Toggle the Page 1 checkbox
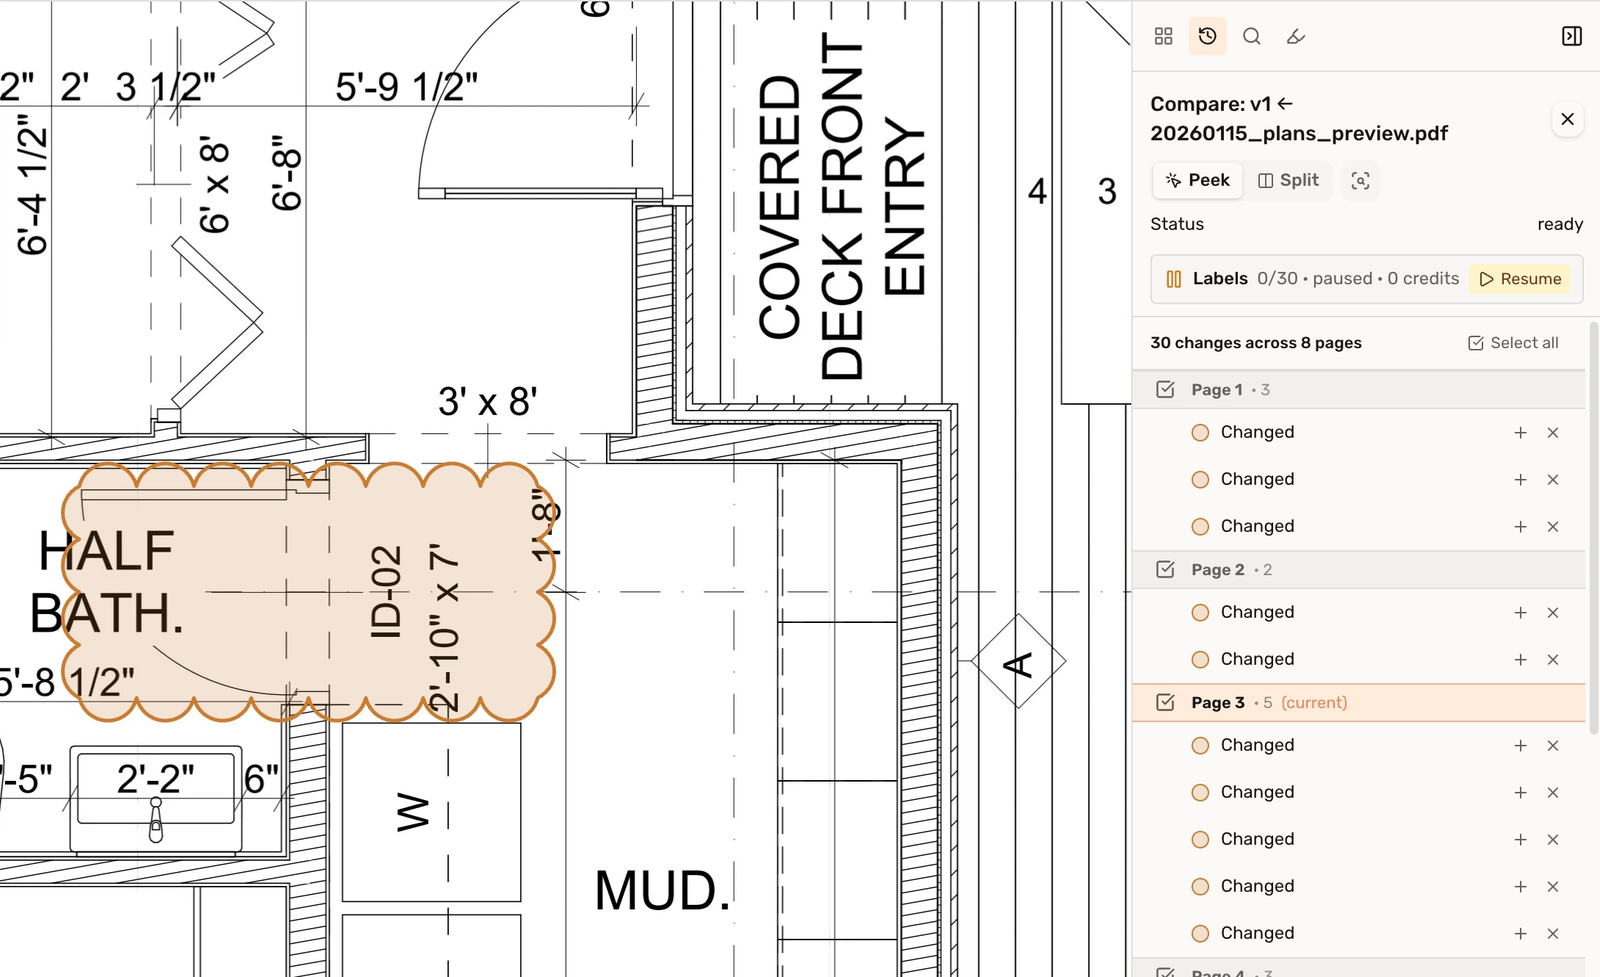Screen dimensions: 1600x977 (1165, 390)
